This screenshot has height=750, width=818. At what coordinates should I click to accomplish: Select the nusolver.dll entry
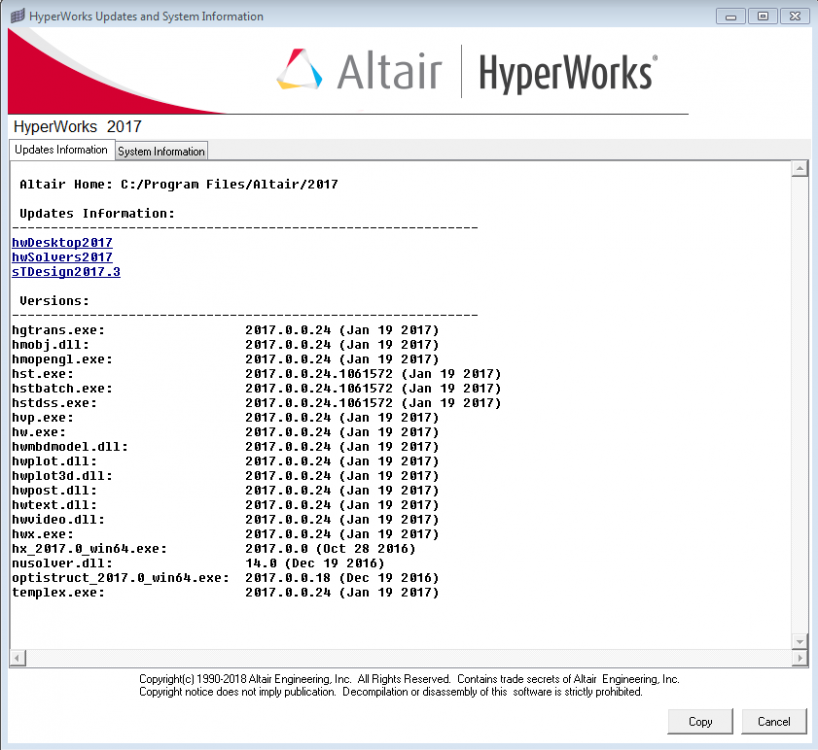198,564
